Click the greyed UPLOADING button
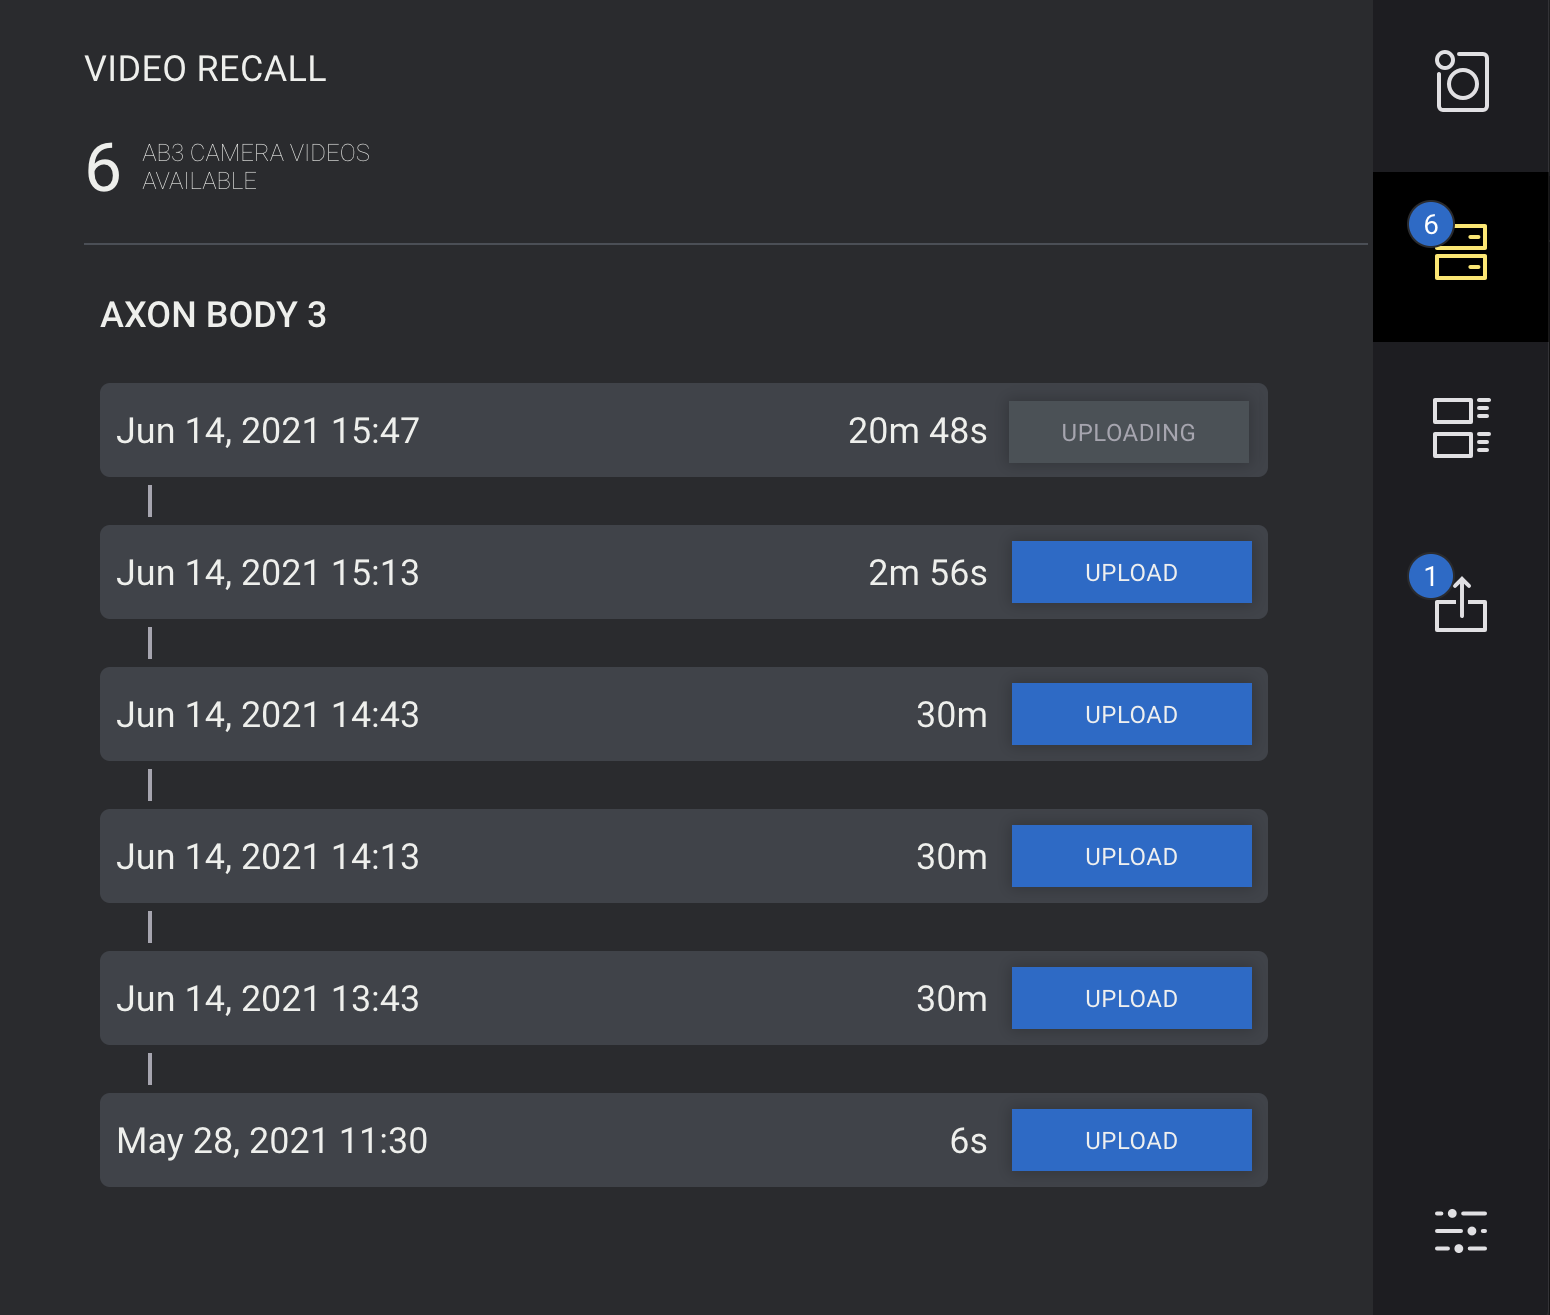The height and width of the screenshot is (1315, 1550). coord(1128,432)
